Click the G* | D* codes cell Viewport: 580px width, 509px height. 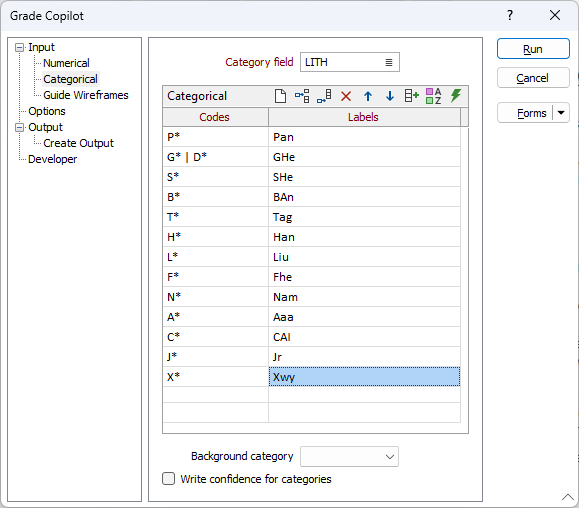click(x=215, y=157)
